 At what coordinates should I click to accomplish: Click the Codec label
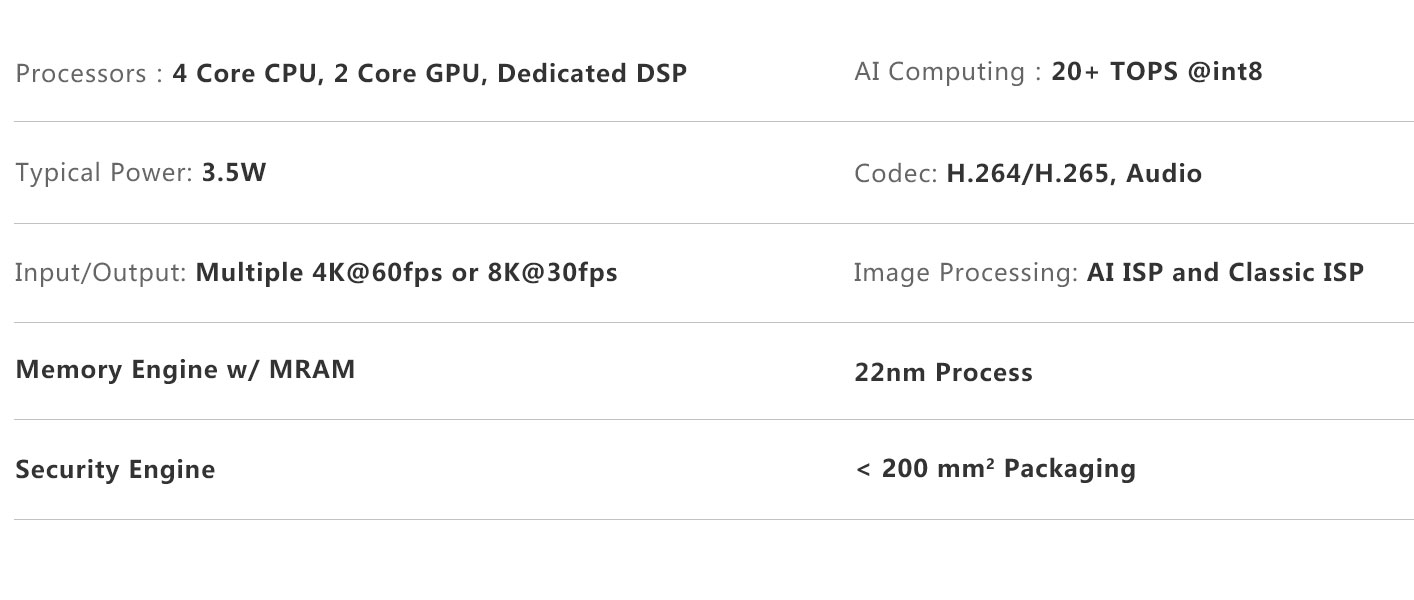(895, 174)
